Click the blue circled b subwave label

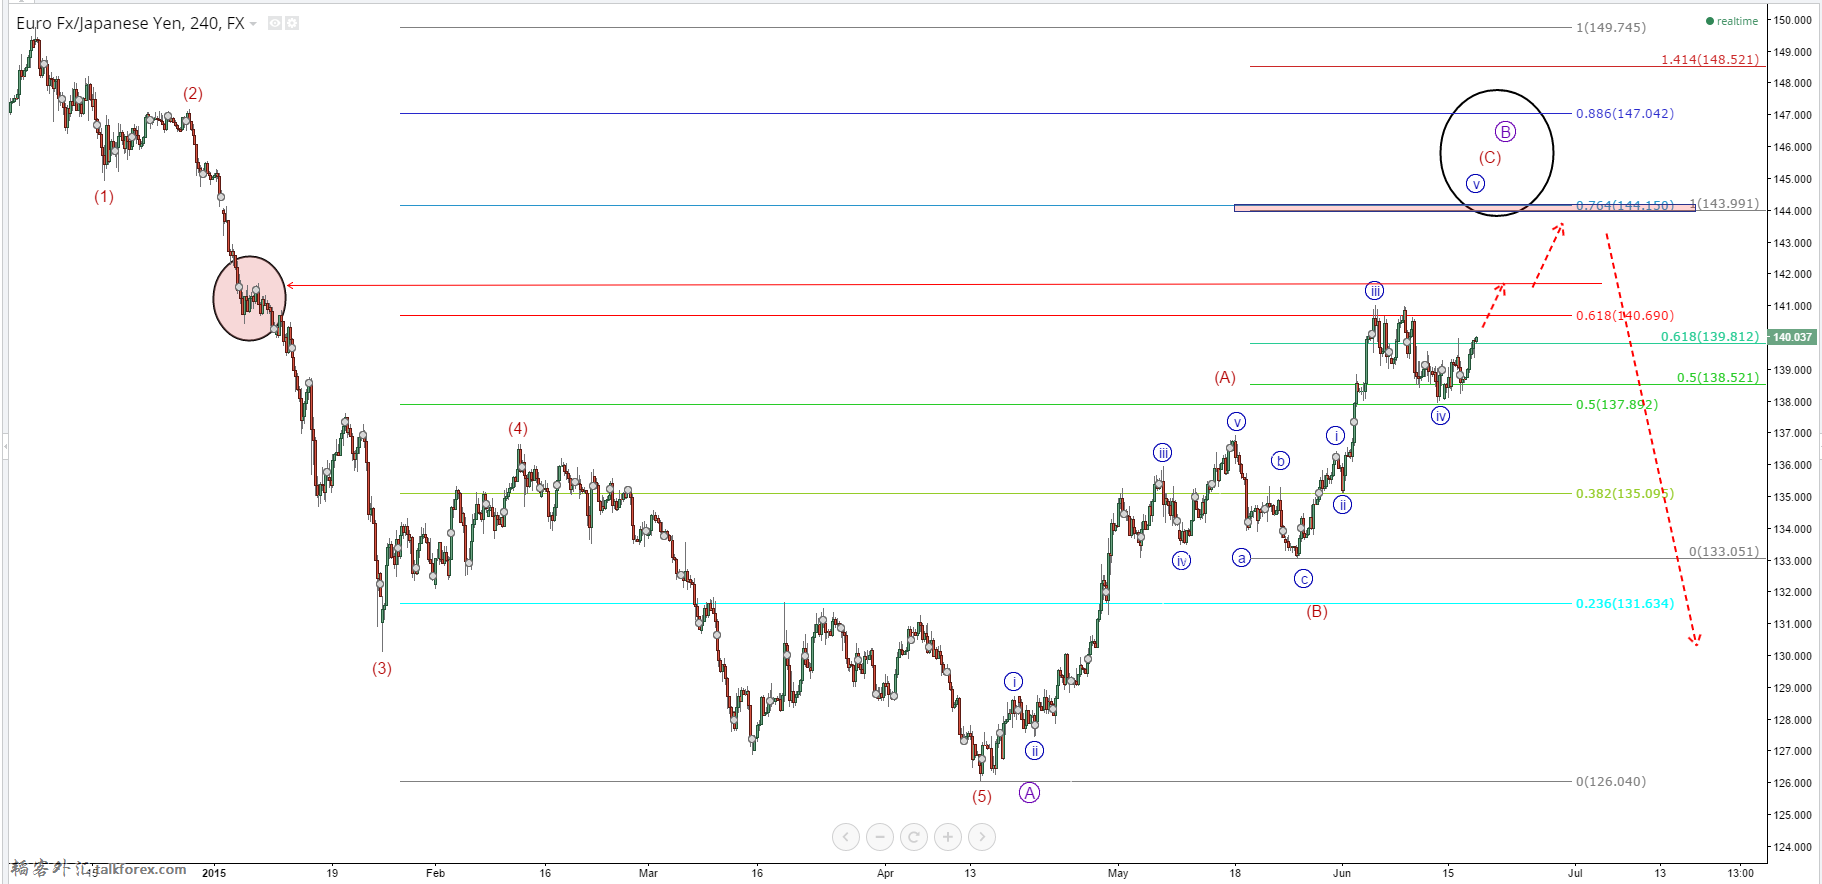1280,461
